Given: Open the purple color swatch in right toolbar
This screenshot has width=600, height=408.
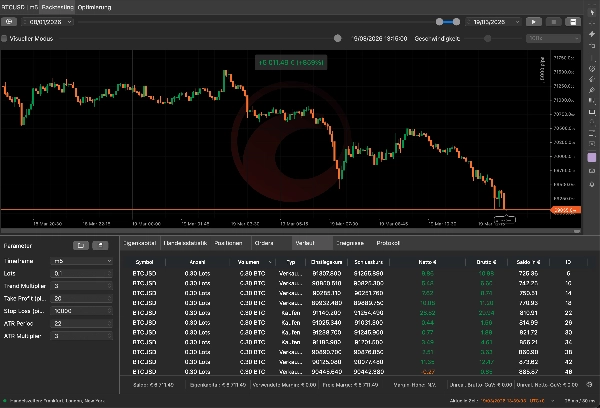Looking at the screenshot, I should [592, 157].
